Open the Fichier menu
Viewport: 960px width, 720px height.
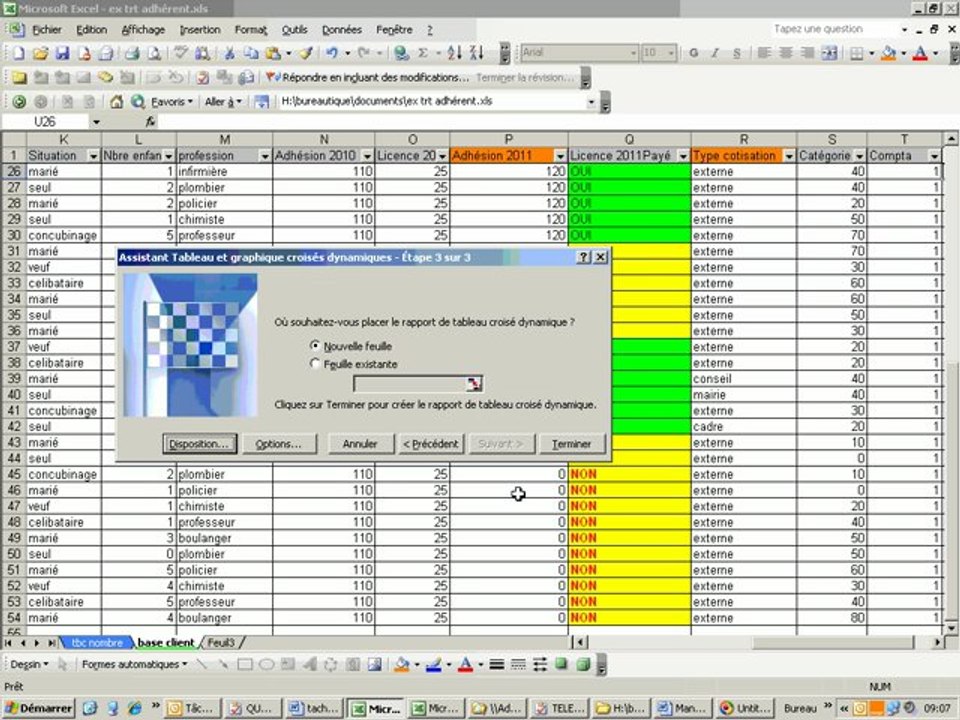(x=47, y=29)
